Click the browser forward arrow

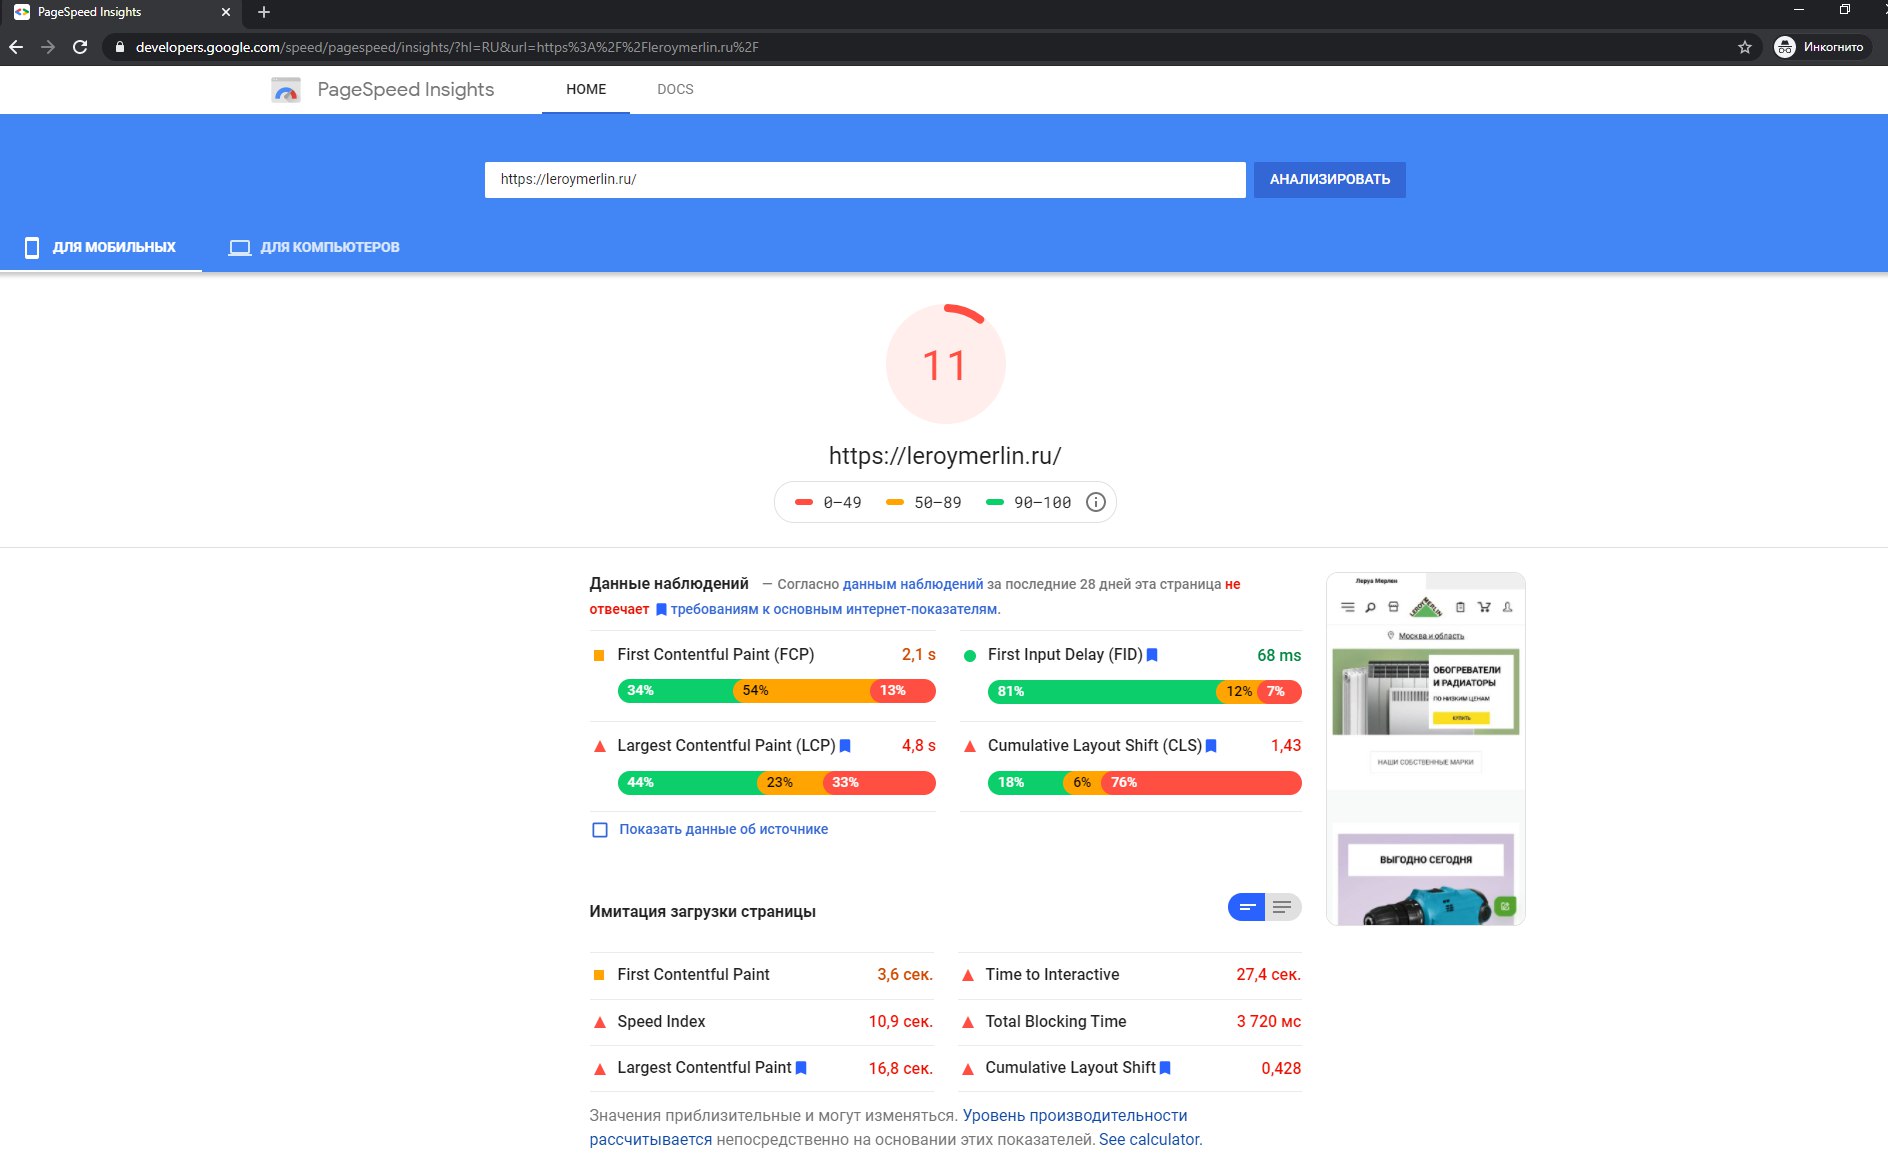[48, 47]
